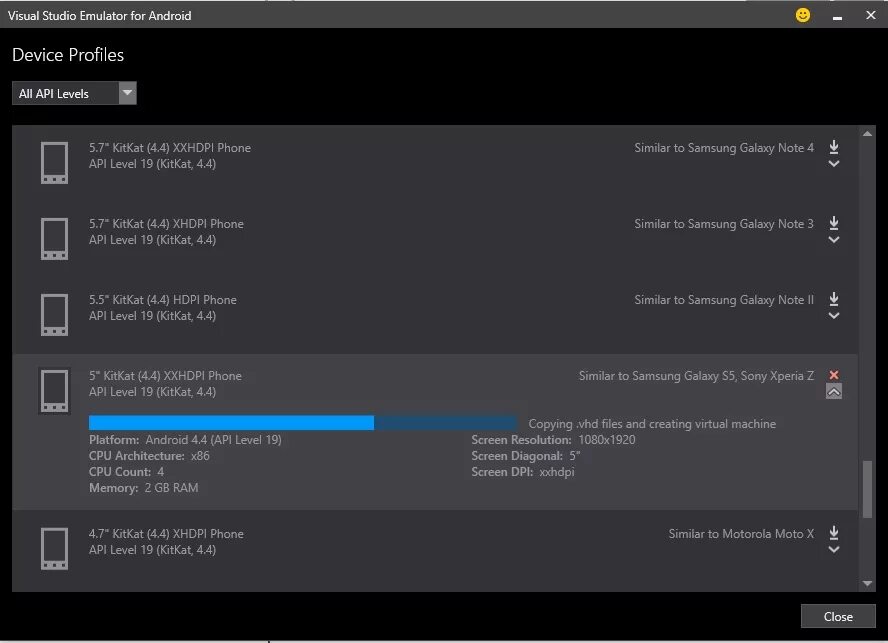Download the Galaxy Note II device profile
Image resolution: width=888 pixels, height=643 pixels.
click(x=834, y=299)
